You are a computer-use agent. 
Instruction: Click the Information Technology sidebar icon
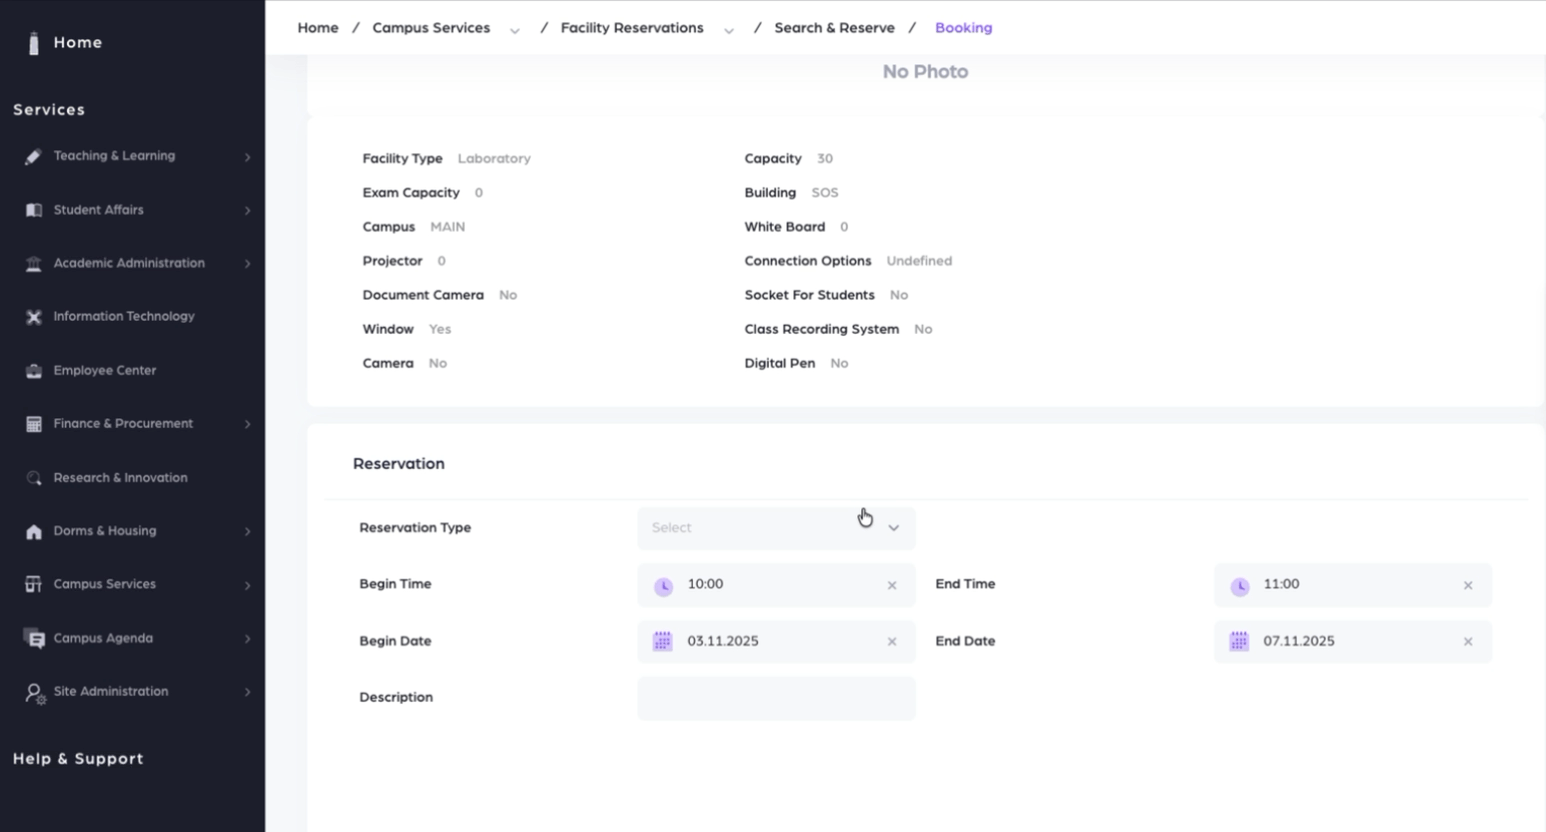(34, 317)
